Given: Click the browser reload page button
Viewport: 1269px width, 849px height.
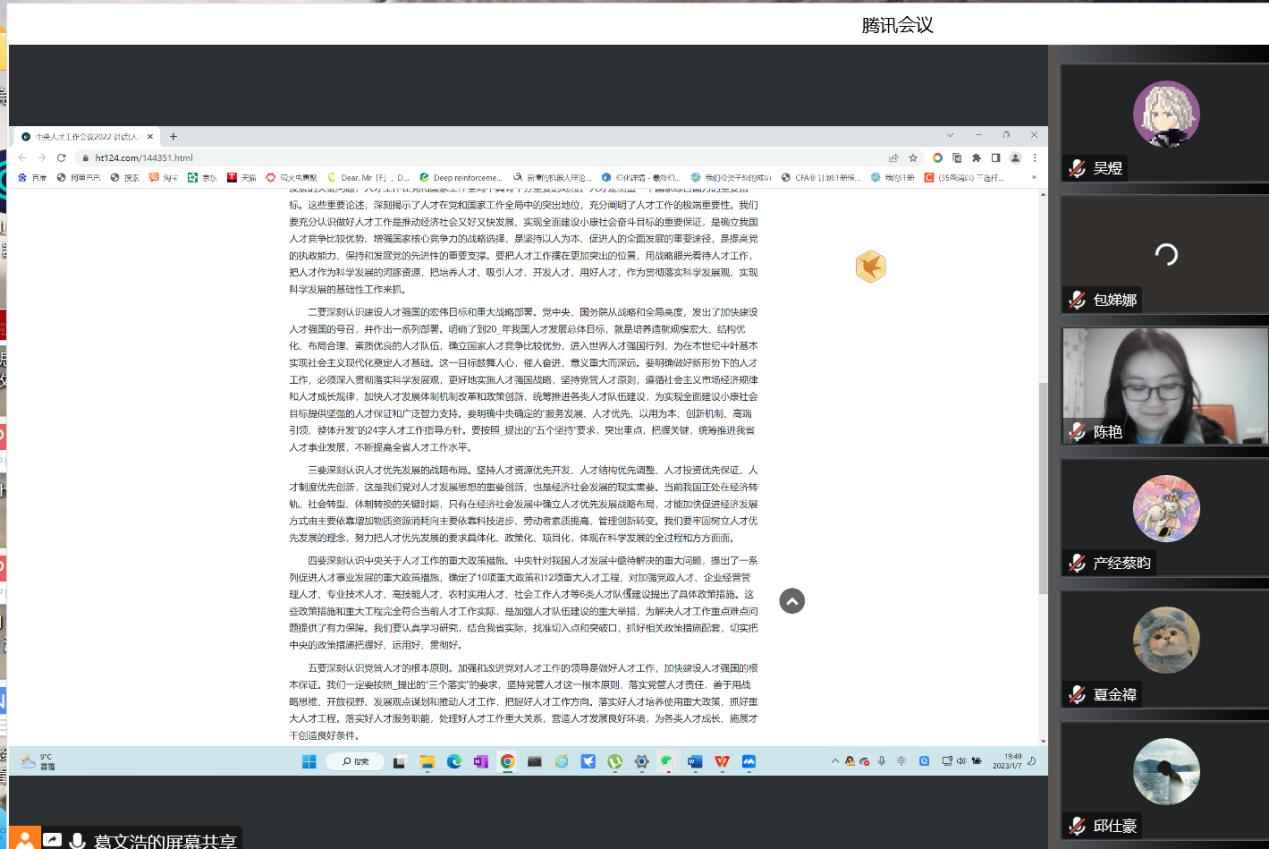Looking at the screenshot, I should tap(61, 157).
